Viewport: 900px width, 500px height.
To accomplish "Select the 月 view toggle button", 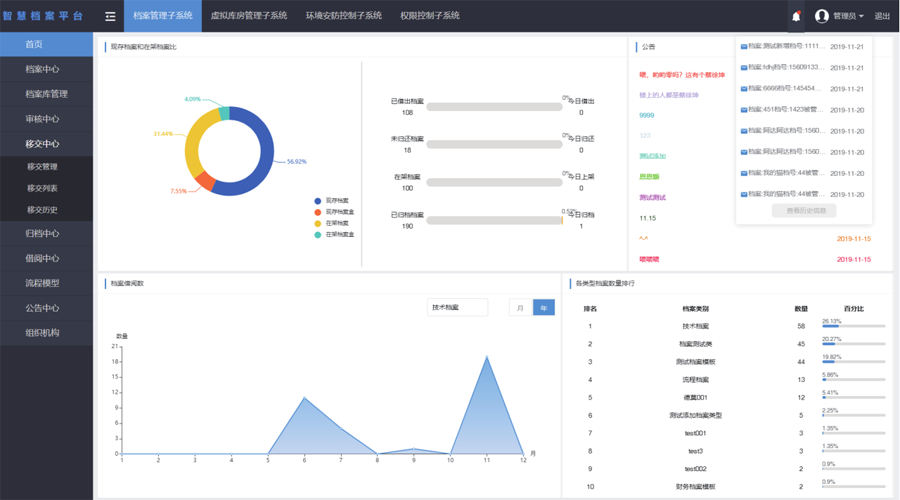I will (x=521, y=308).
